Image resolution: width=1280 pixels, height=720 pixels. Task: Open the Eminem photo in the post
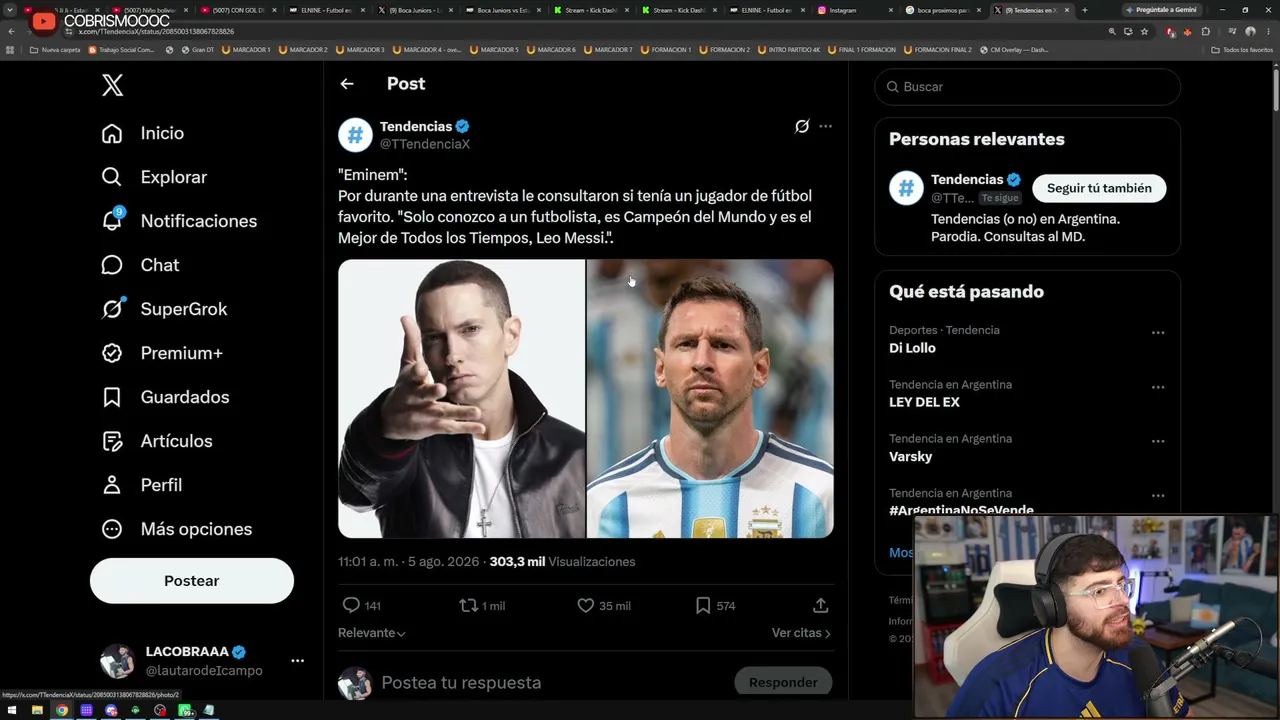pos(461,399)
